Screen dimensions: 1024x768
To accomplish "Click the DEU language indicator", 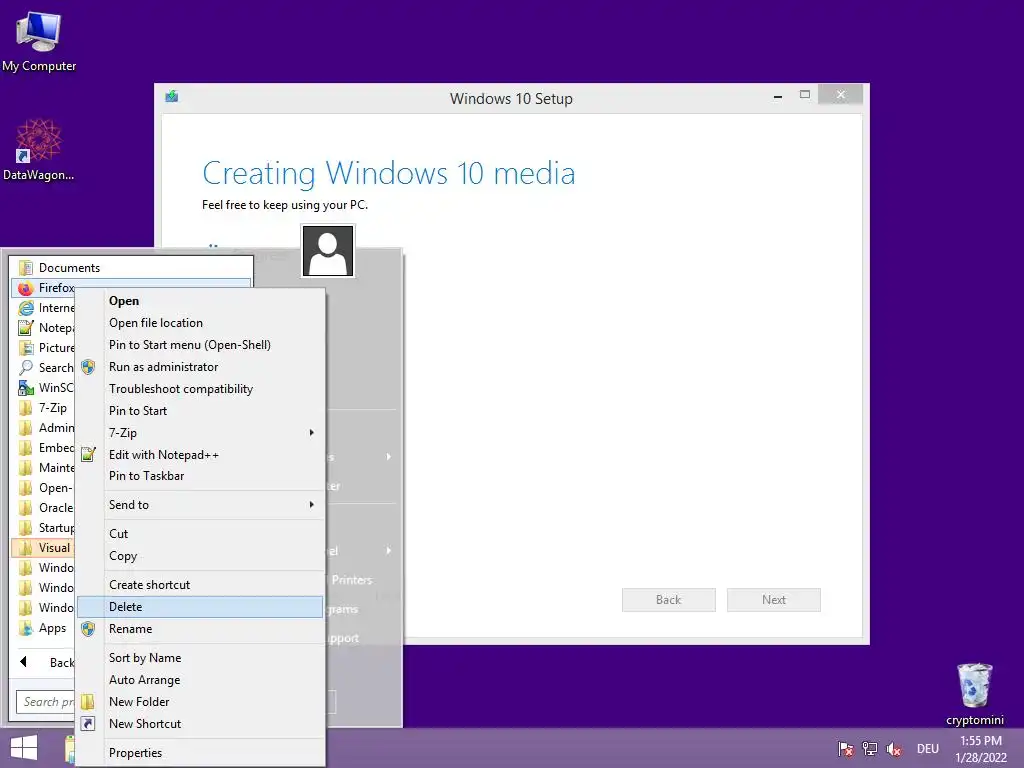I will click(x=927, y=749).
